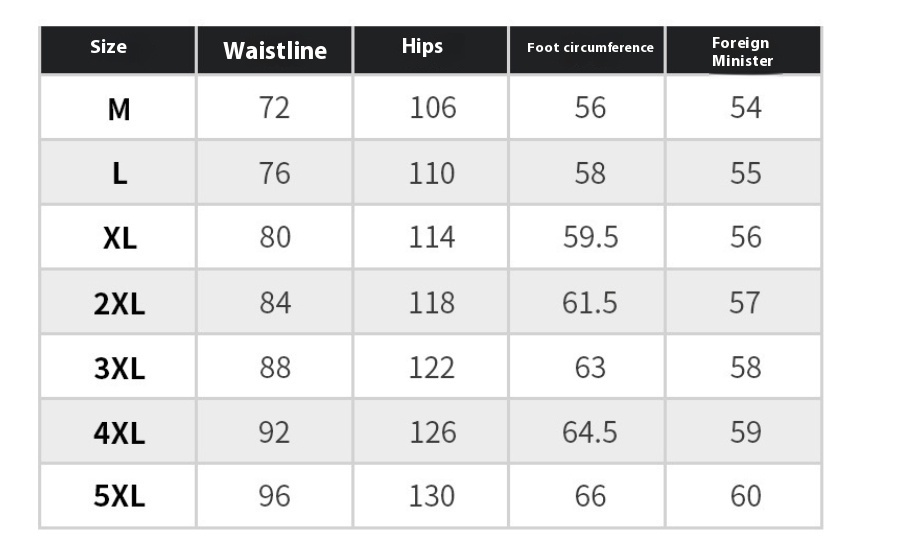Select the hips value 130

(432, 496)
